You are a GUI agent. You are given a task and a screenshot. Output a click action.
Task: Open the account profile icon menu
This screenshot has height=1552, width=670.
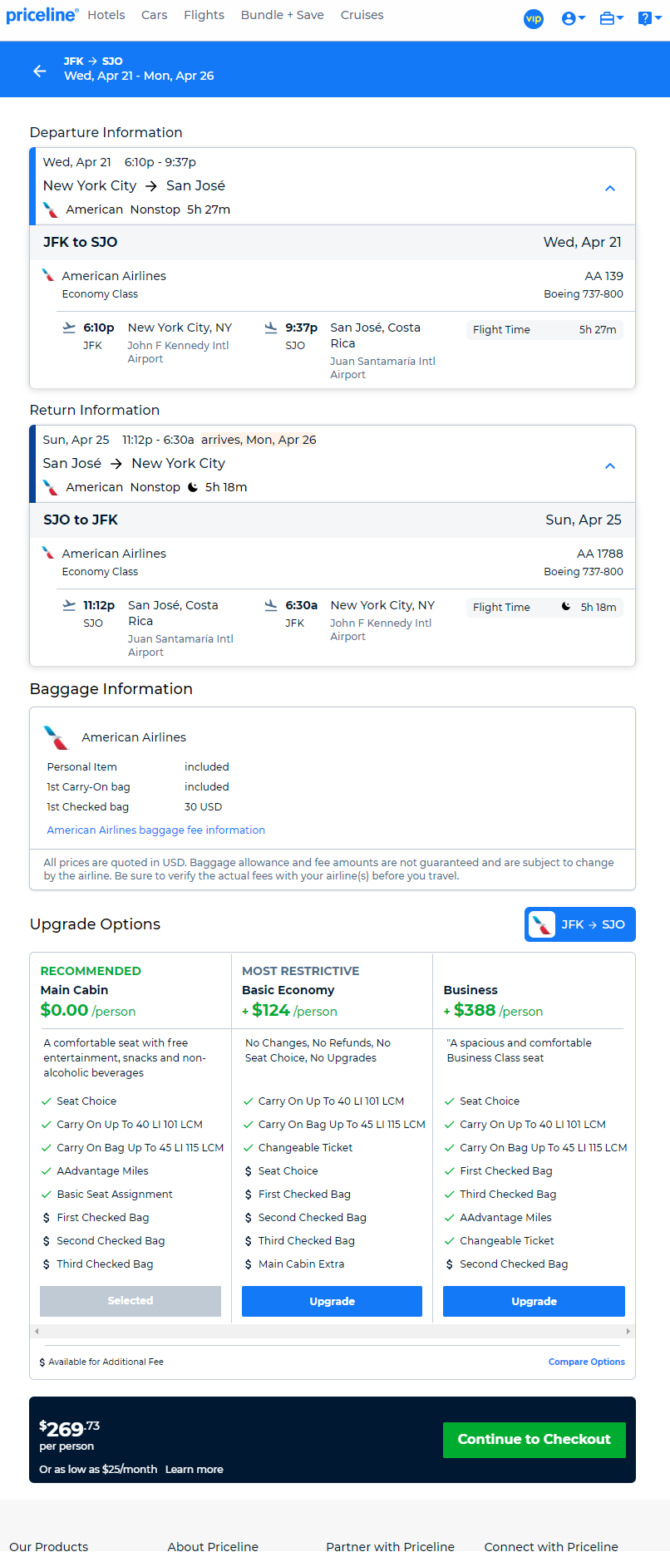coord(573,19)
